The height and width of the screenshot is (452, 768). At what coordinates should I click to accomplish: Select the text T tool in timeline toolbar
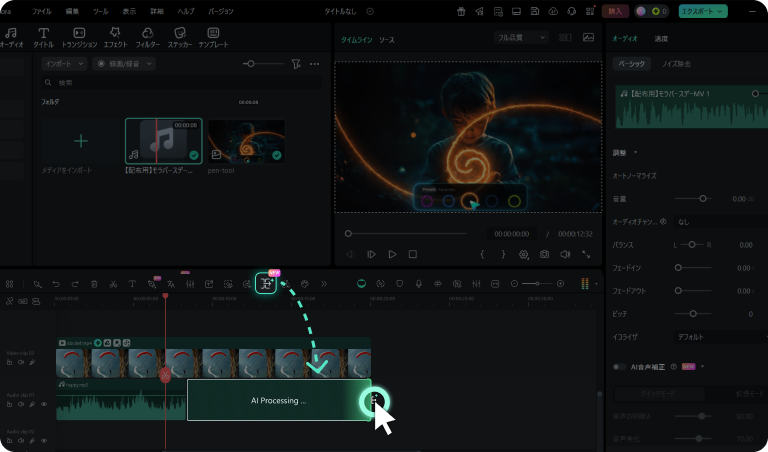(132, 284)
